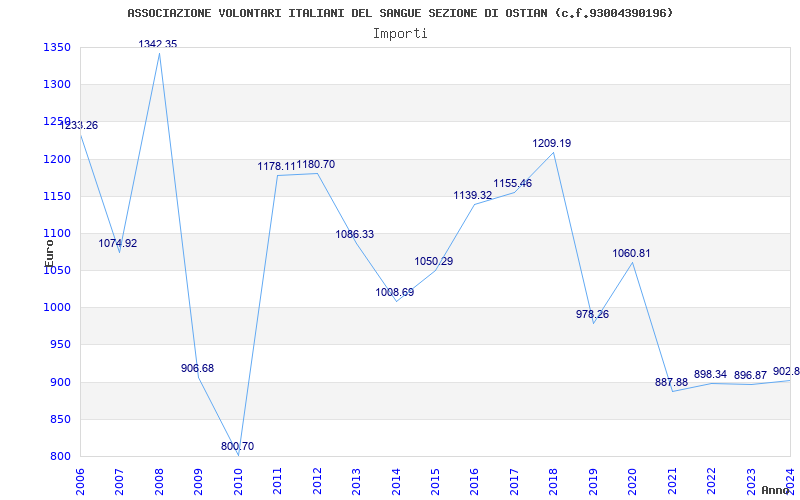Click the 1233.26 data label for 2006

click(x=79, y=126)
